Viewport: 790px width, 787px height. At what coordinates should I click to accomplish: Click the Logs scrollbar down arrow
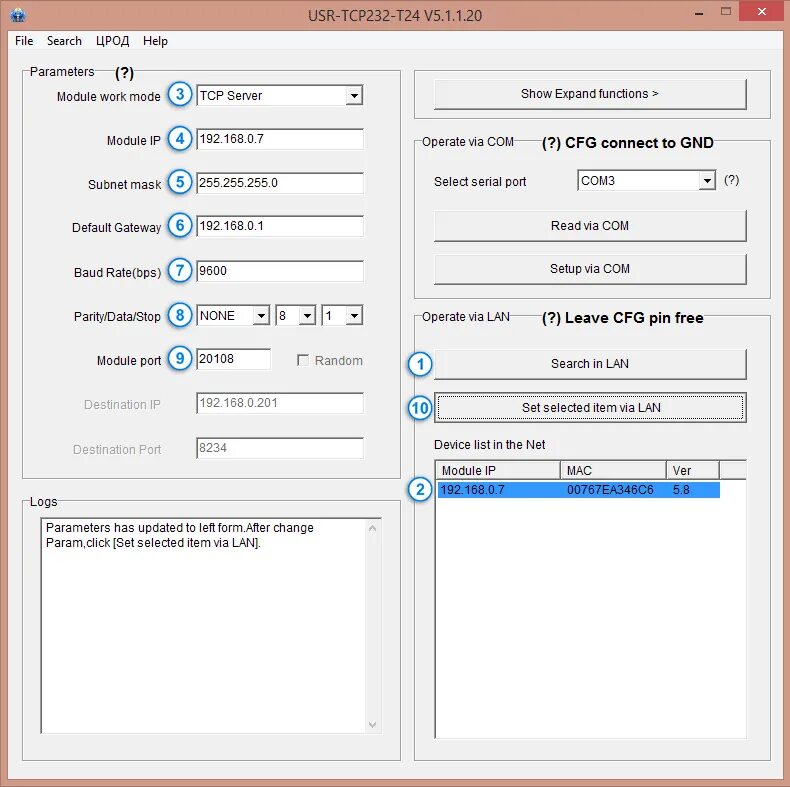coord(372,725)
